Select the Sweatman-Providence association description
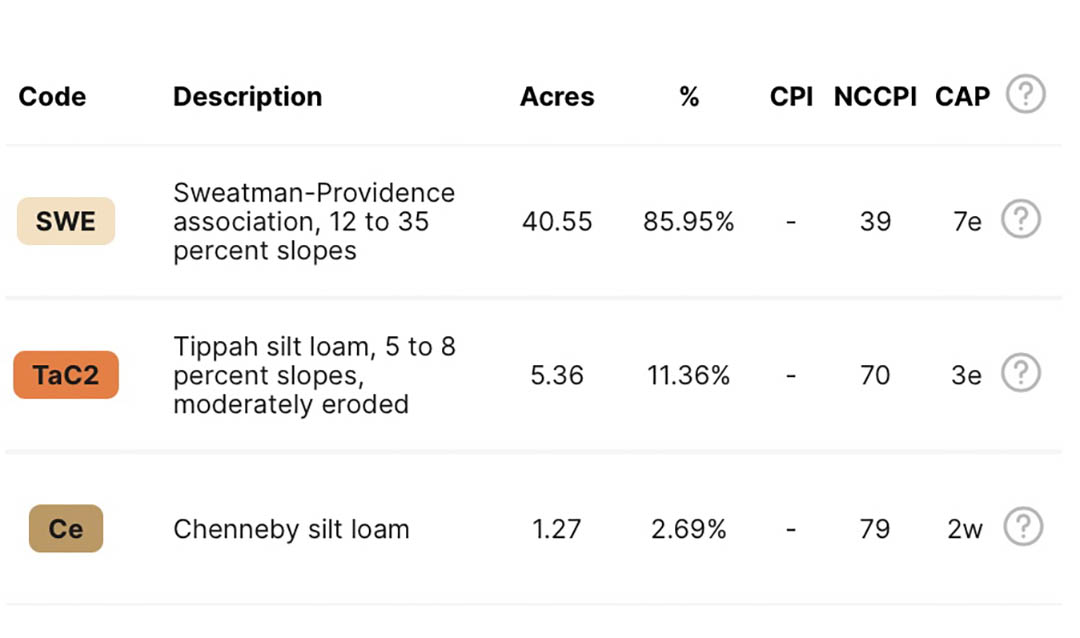Image resolution: width=1080 pixels, height=638 pixels. (314, 221)
